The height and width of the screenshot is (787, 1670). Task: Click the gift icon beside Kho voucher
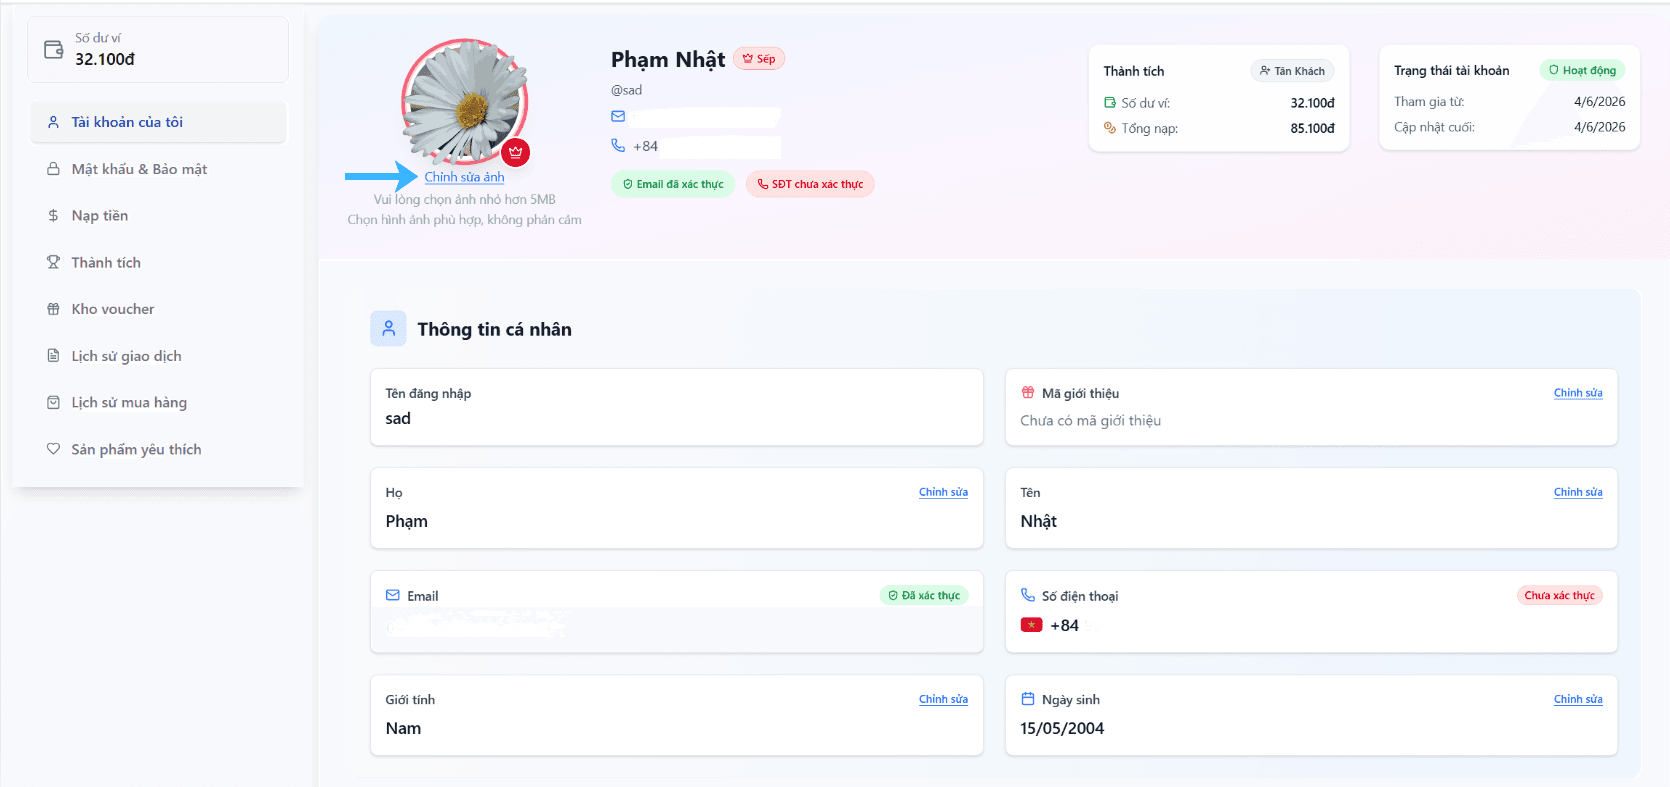click(x=53, y=309)
